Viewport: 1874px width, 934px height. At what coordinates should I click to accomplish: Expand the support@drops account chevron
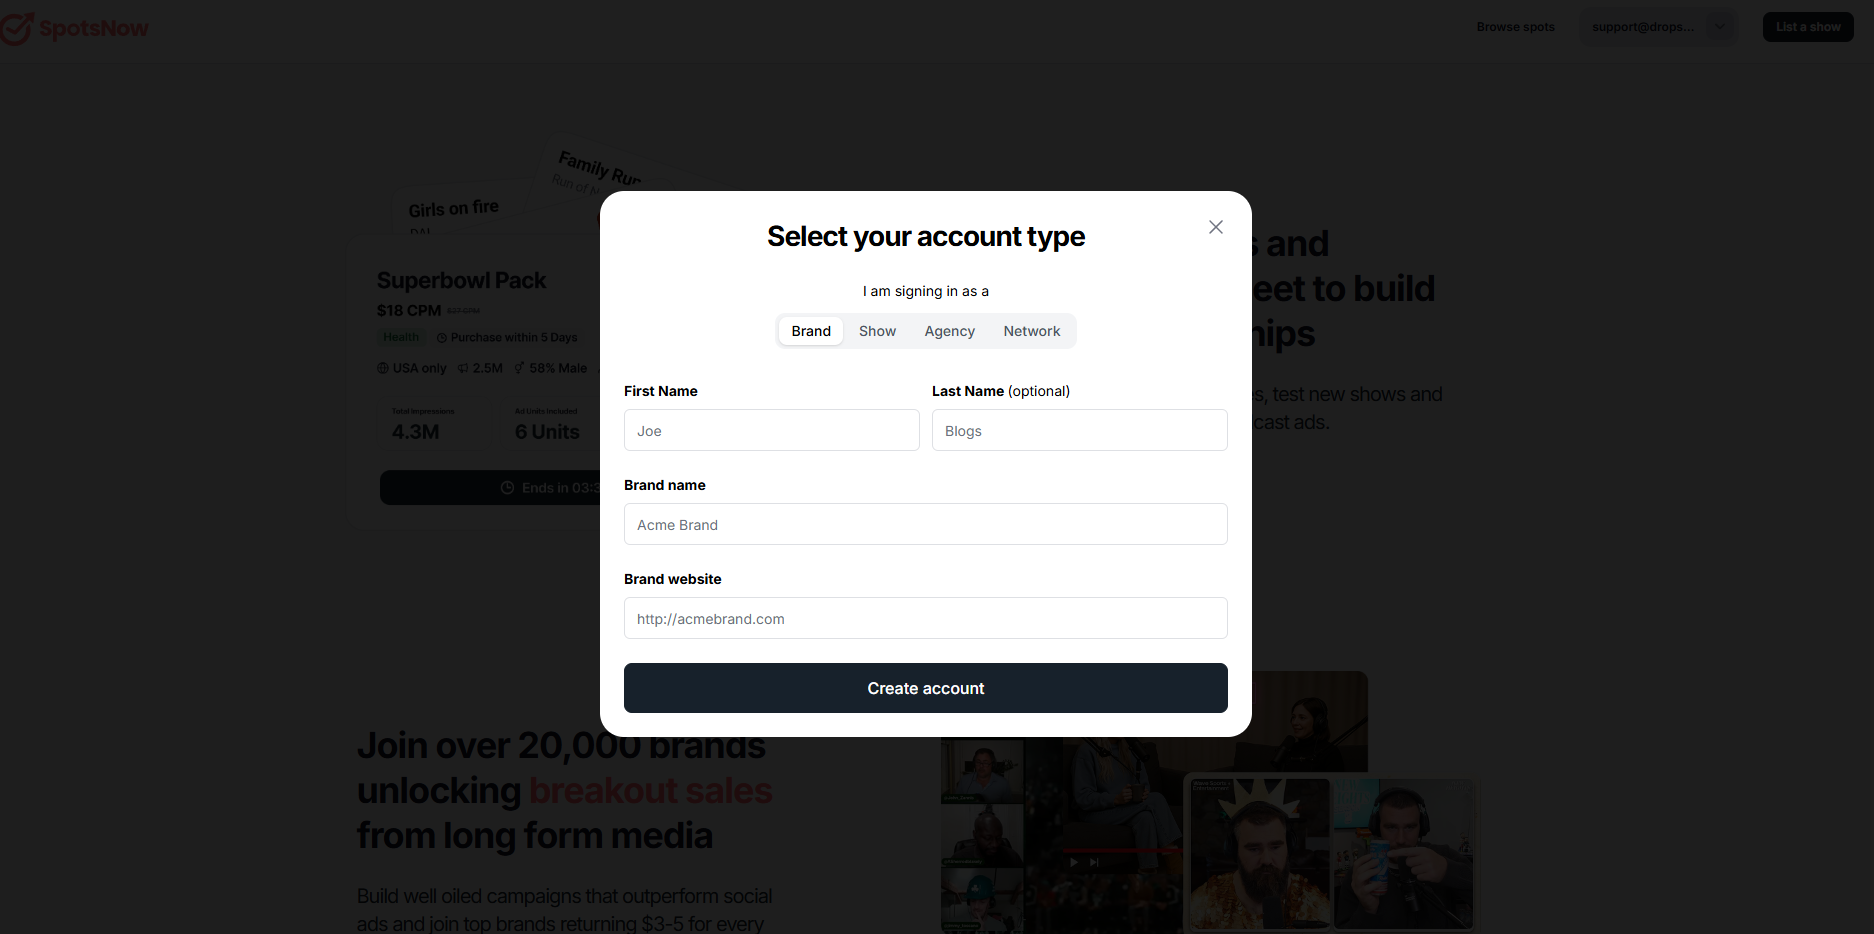pos(1720,27)
